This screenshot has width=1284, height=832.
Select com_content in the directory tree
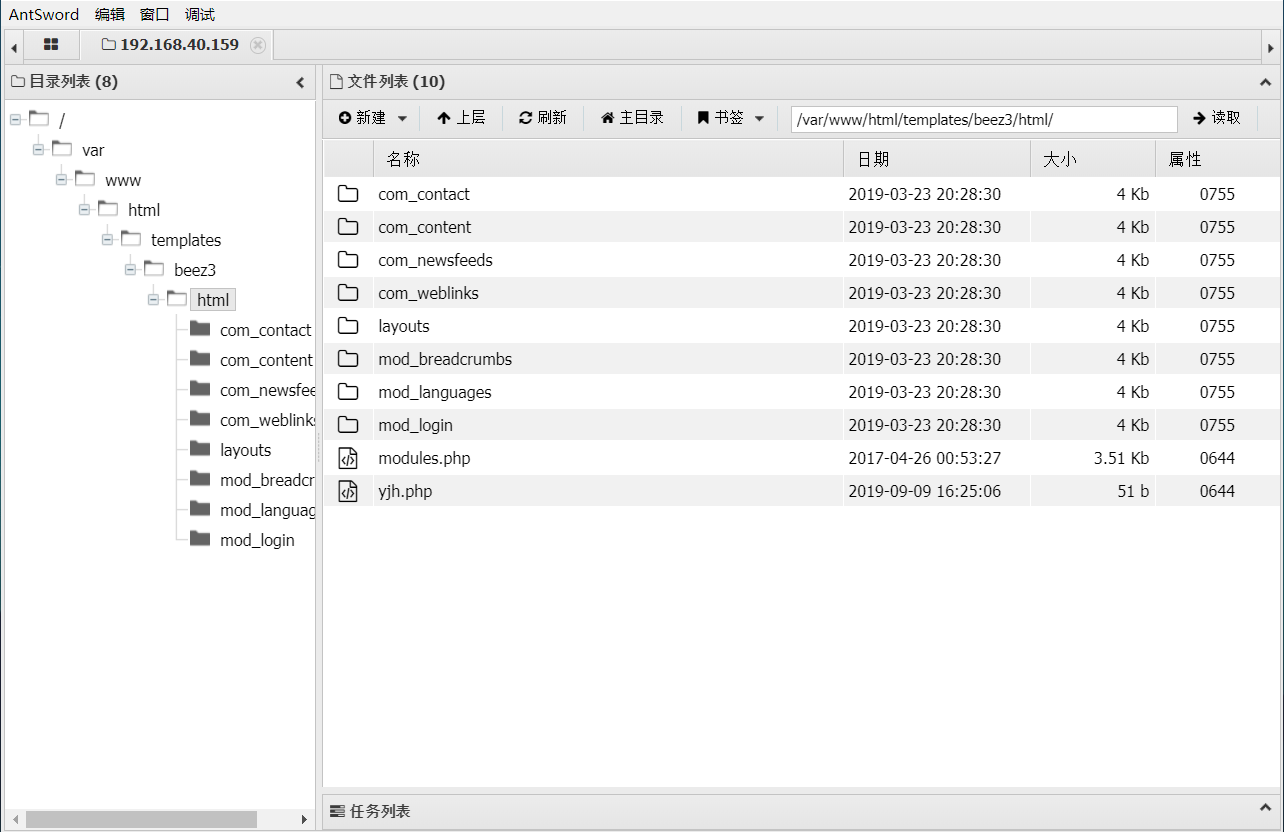point(266,360)
